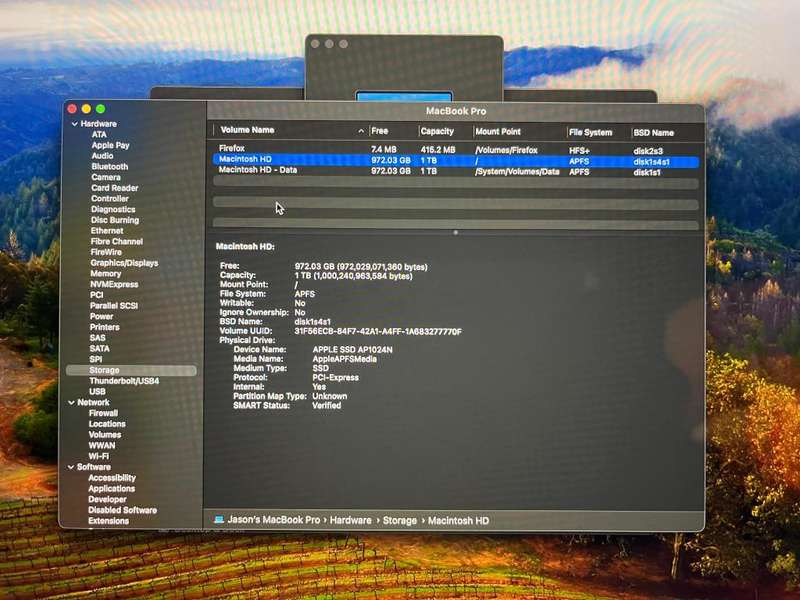
Task: Sort by the Volume Name column header
Action: tap(247, 130)
